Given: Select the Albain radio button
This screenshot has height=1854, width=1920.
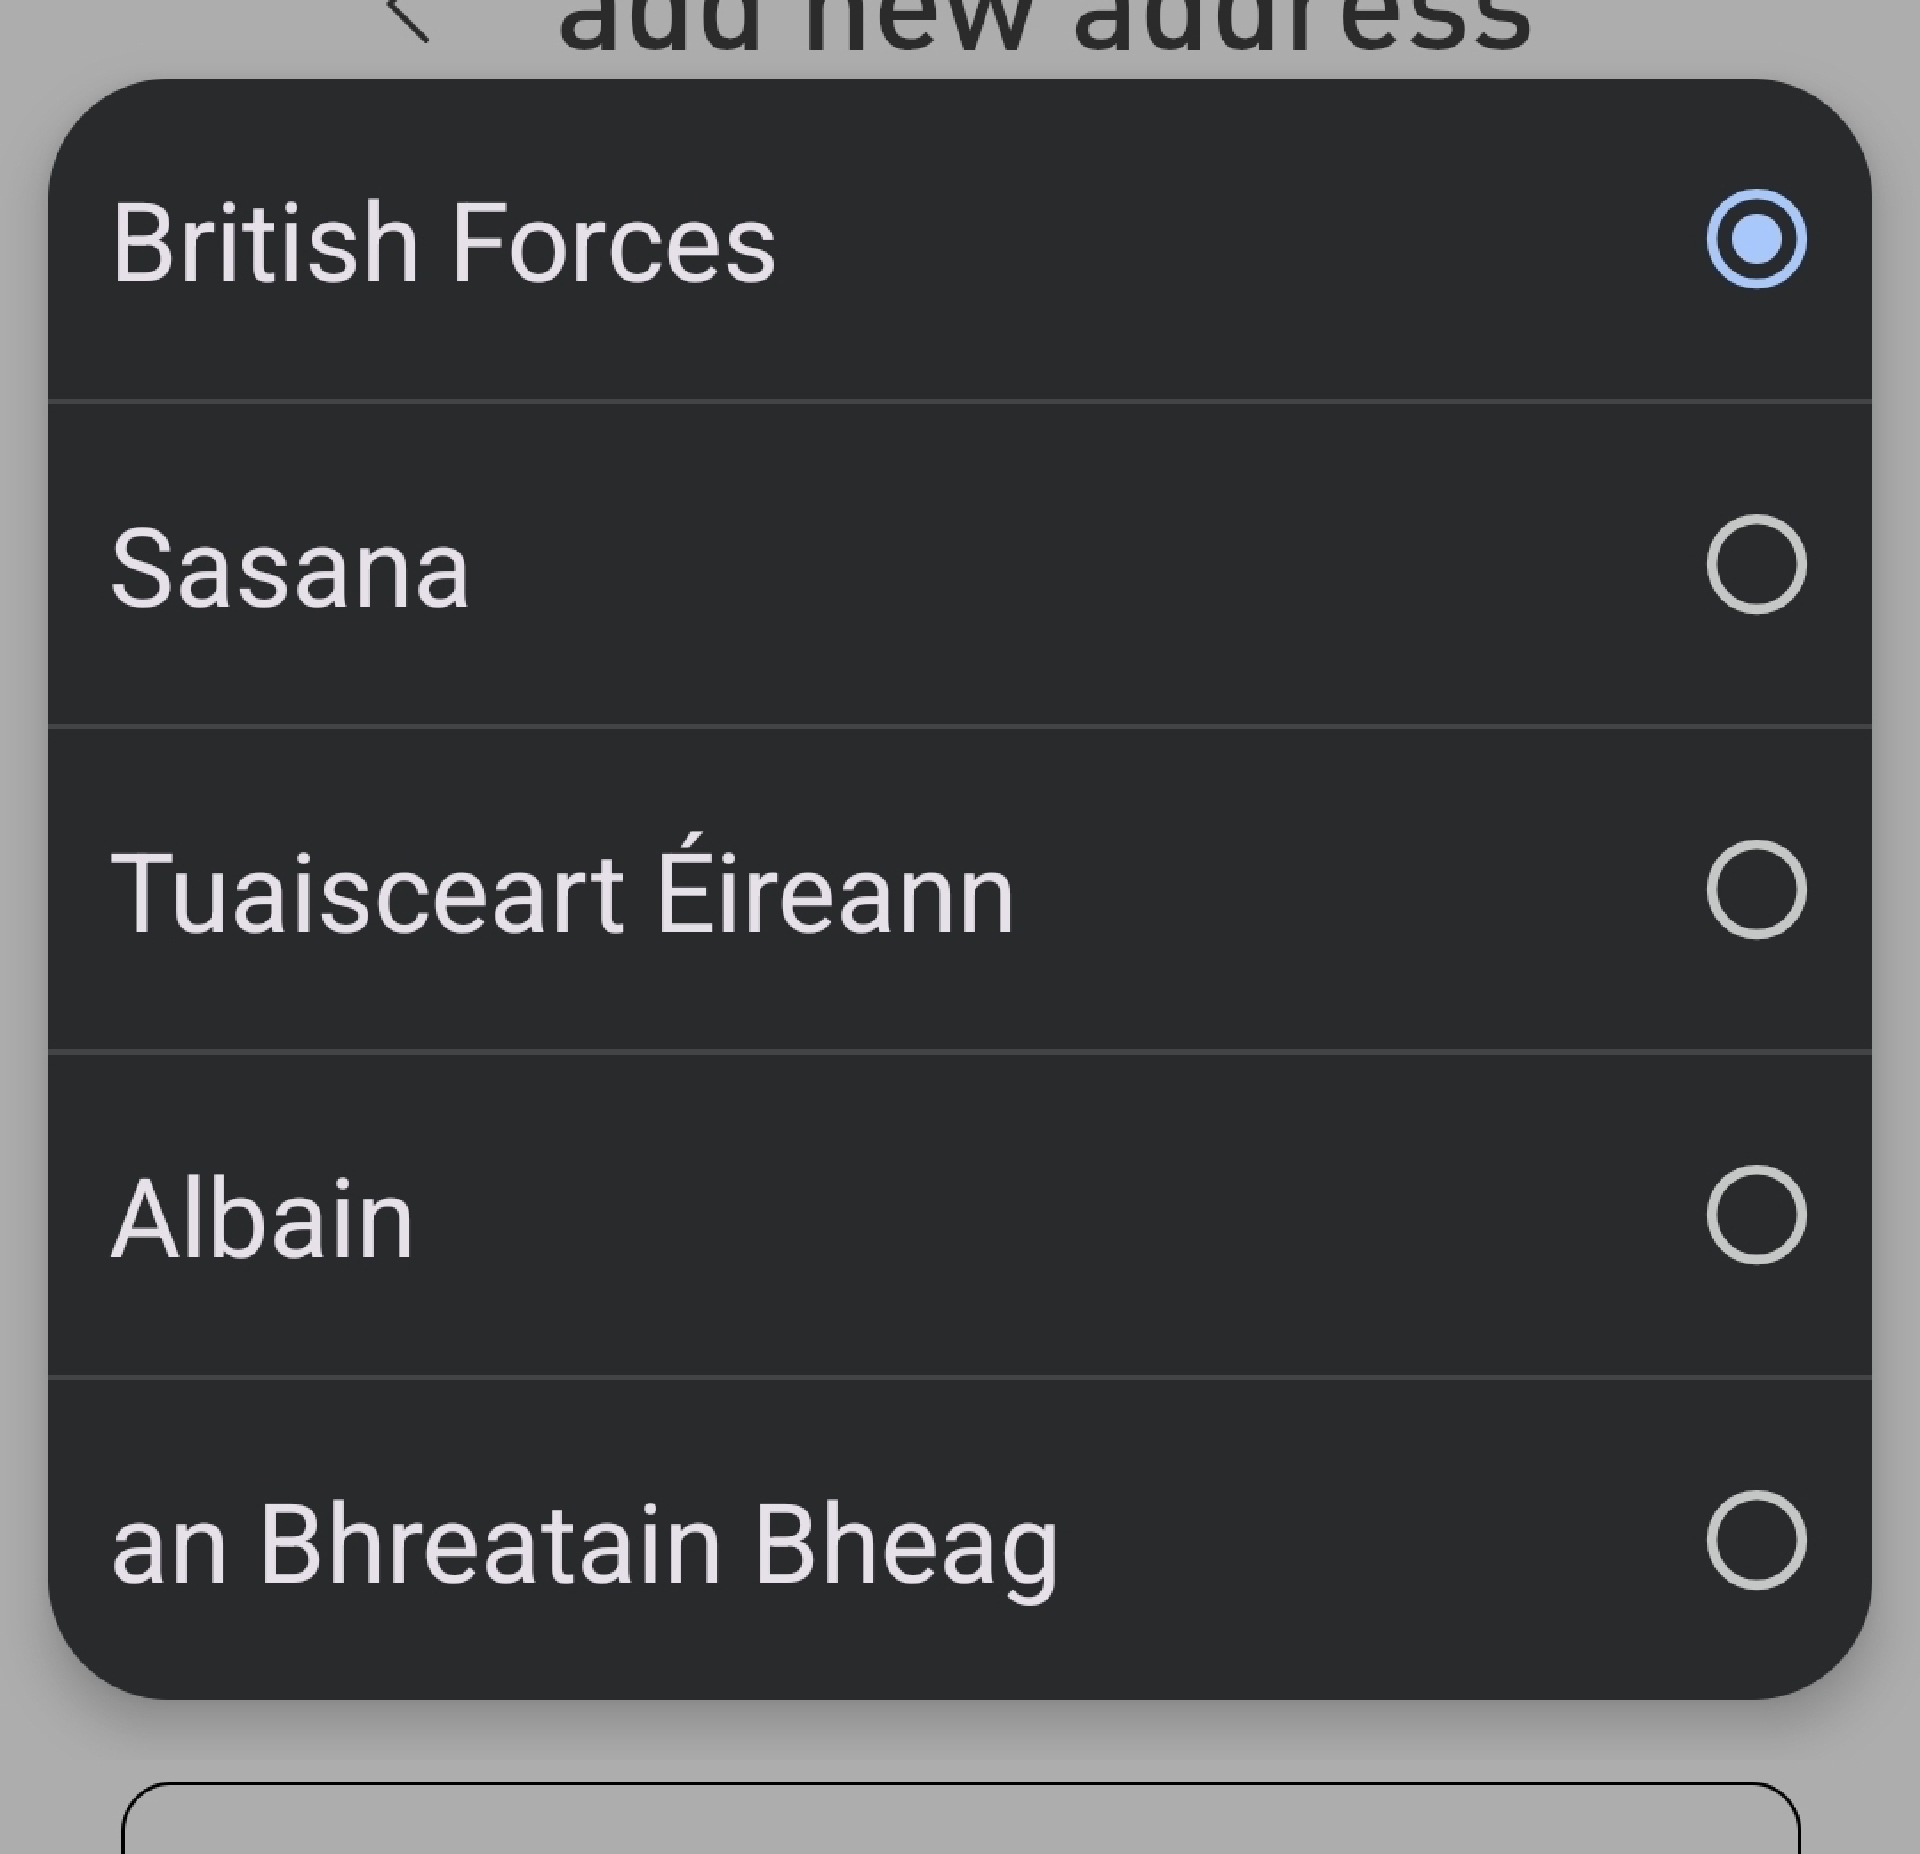Looking at the screenshot, I should 1756,1214.
